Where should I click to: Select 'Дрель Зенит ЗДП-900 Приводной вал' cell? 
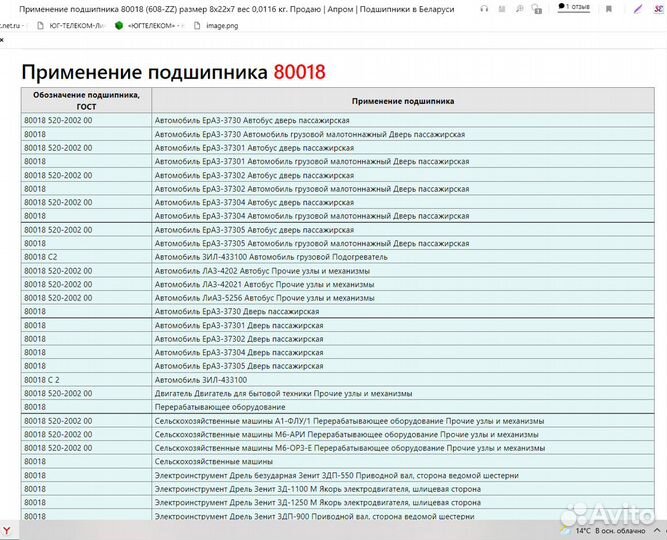403,516
